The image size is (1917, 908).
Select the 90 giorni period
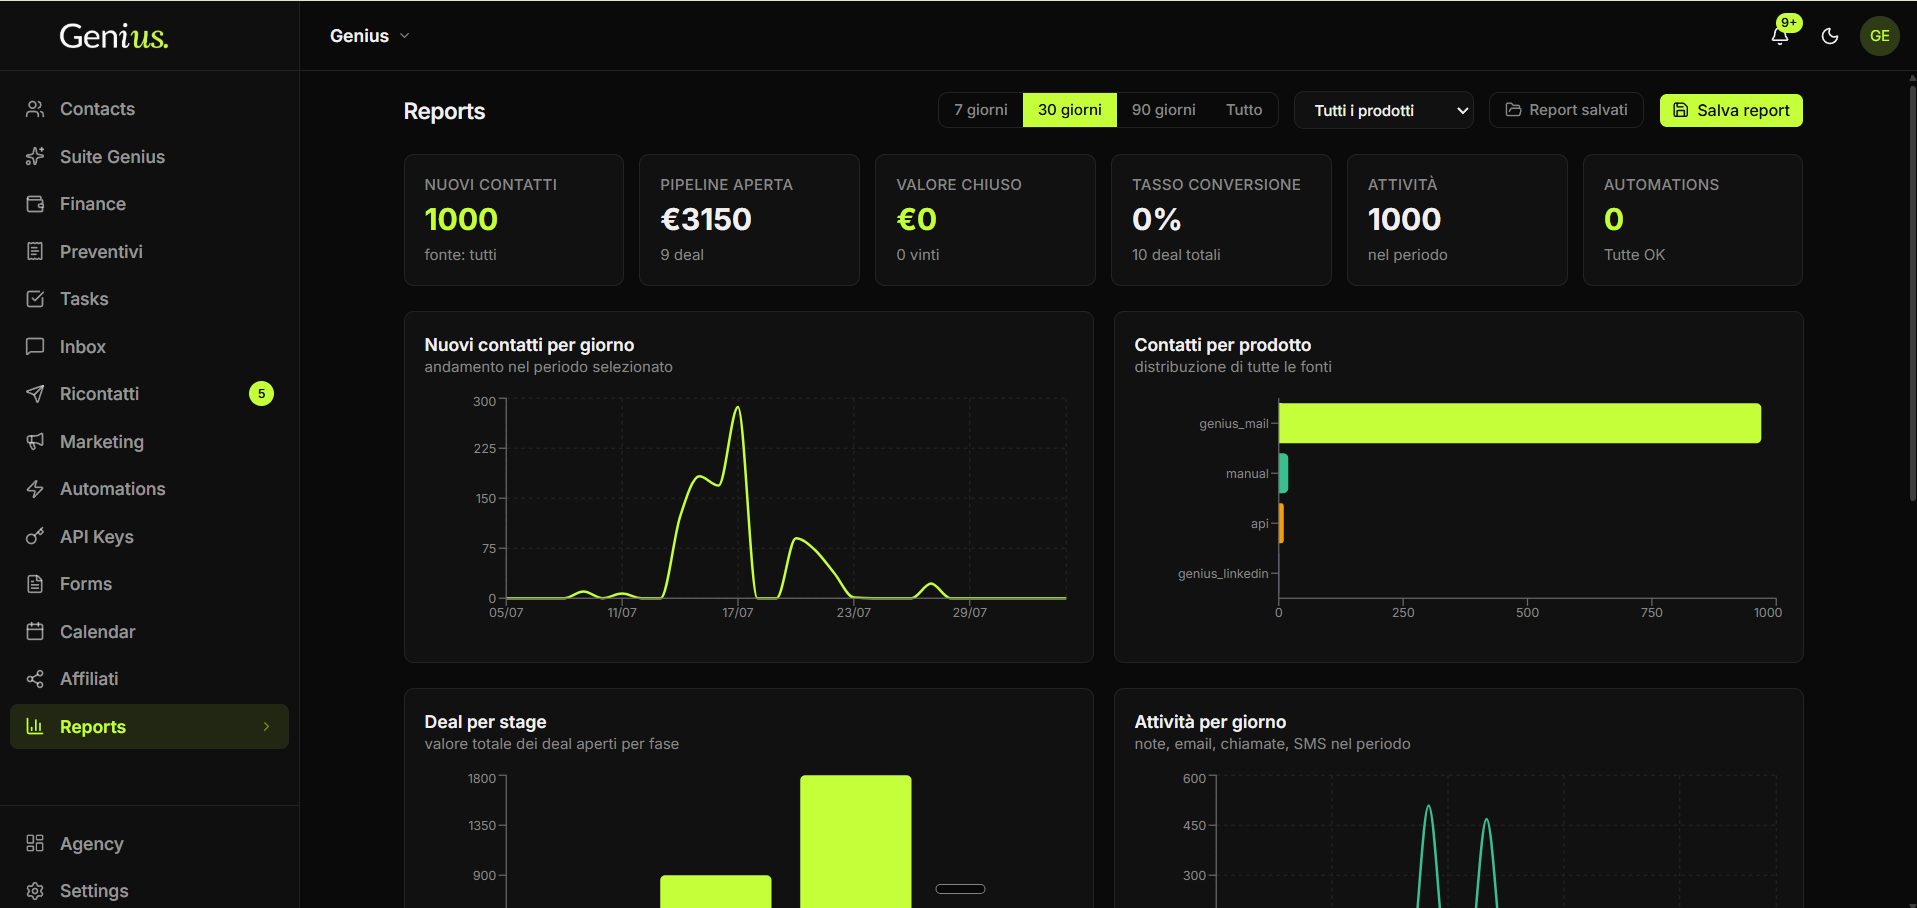click(x=1163, y=110)
